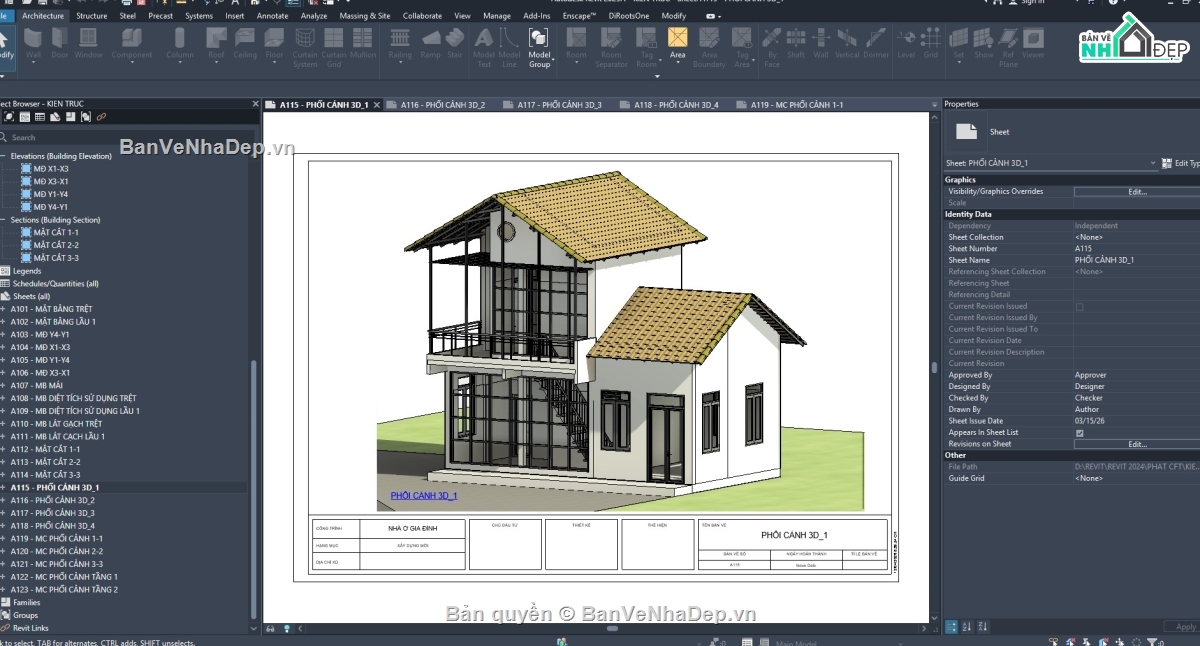Select the Curtain System tool
The height and width of the screenshot is (646, 1200).
click(x=305, y=48)
